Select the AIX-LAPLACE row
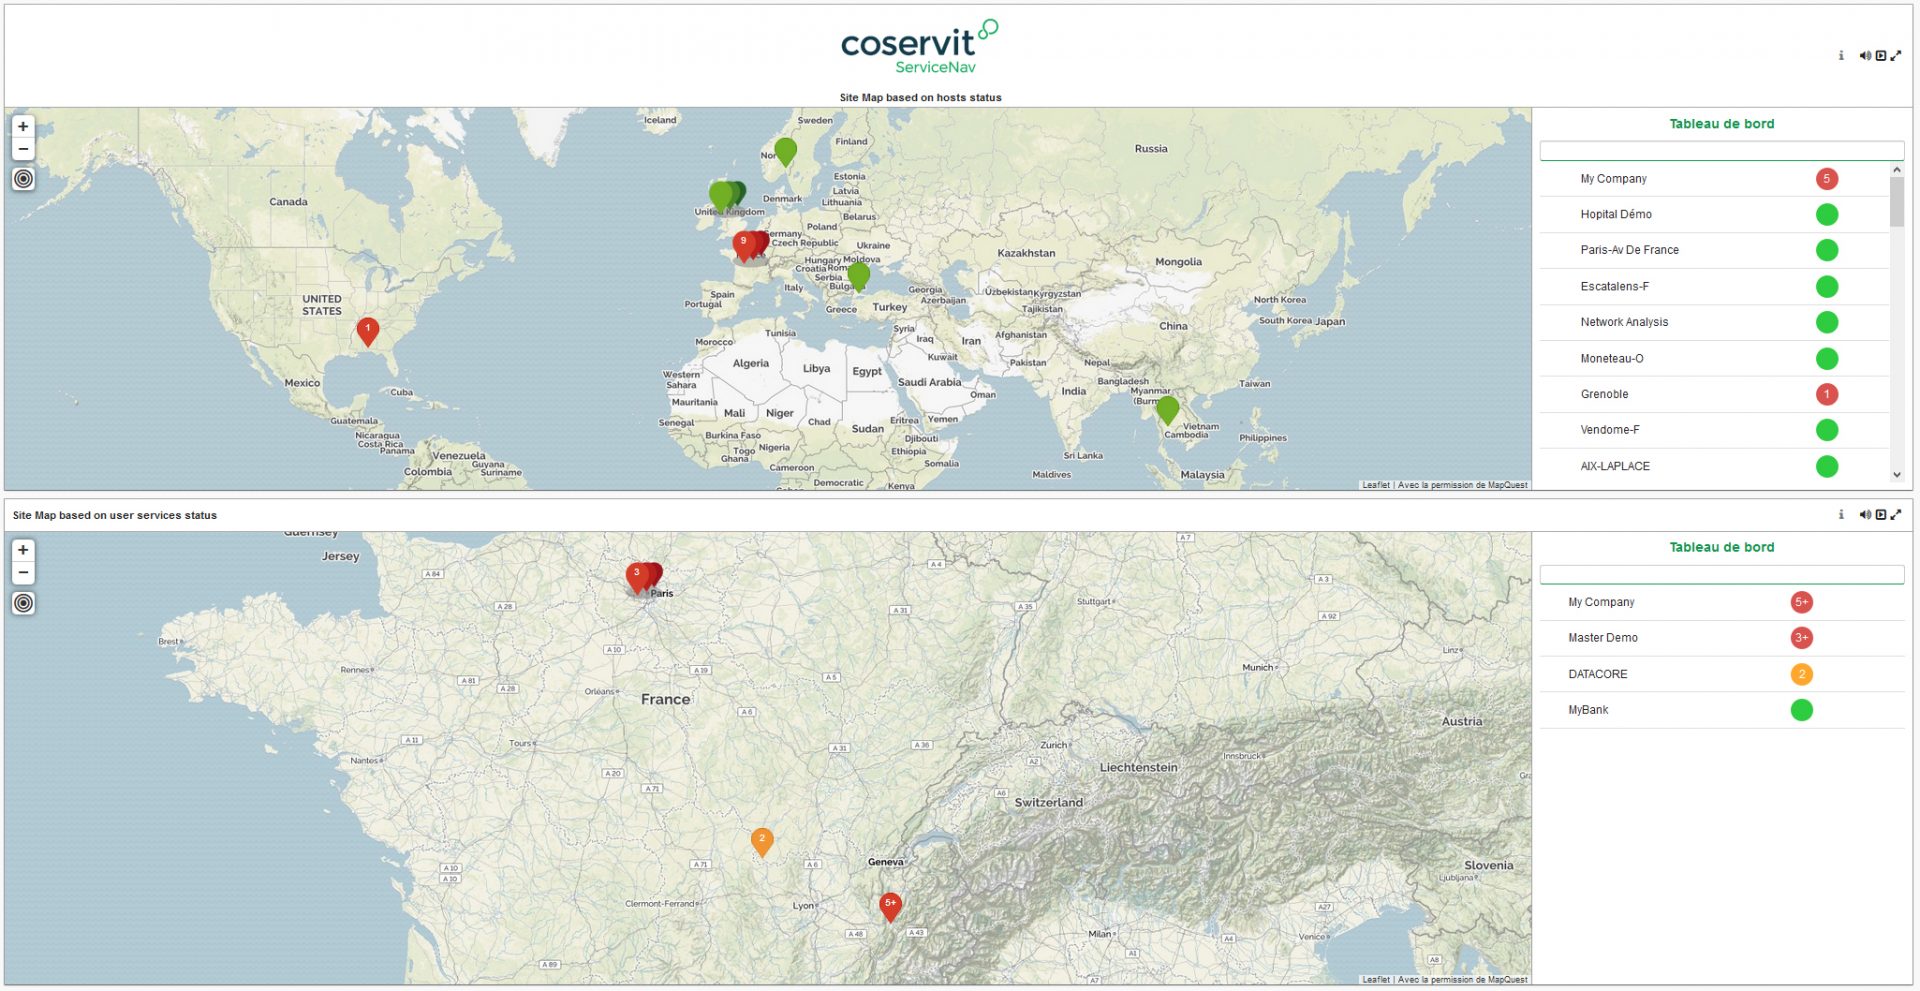This screenshot has height=991, width=1920. click(x=1714, y=466)
